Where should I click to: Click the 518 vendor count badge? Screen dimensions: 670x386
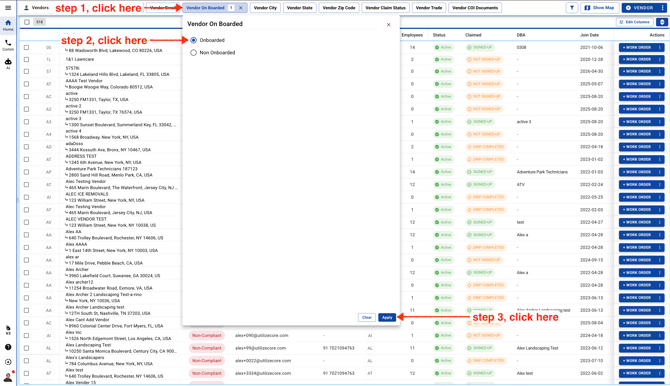click(x=39, y=22)
